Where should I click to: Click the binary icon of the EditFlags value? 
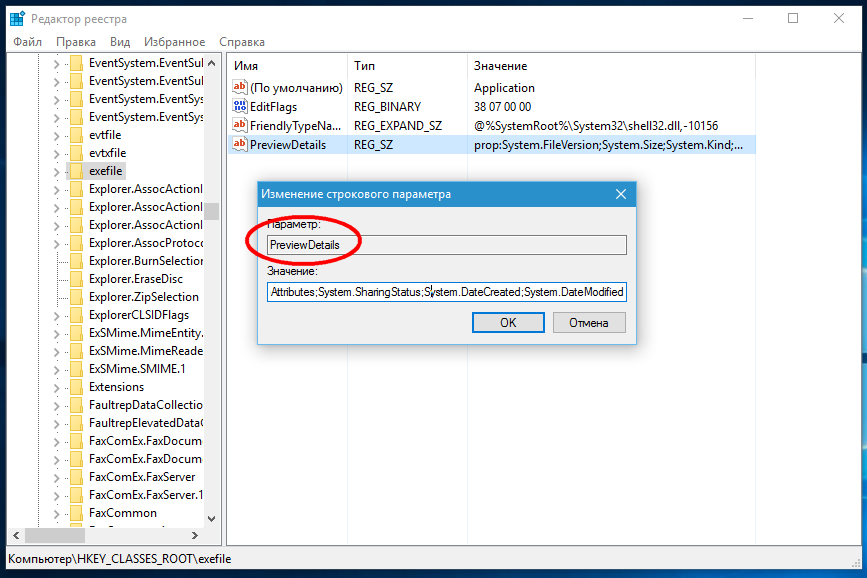point(239,106)
